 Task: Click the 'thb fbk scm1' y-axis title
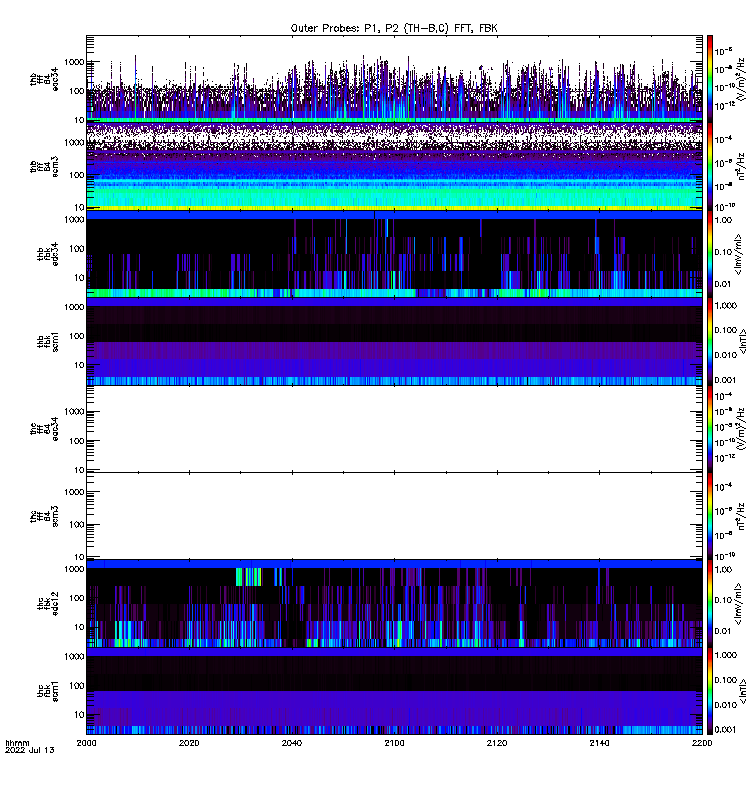48,342
